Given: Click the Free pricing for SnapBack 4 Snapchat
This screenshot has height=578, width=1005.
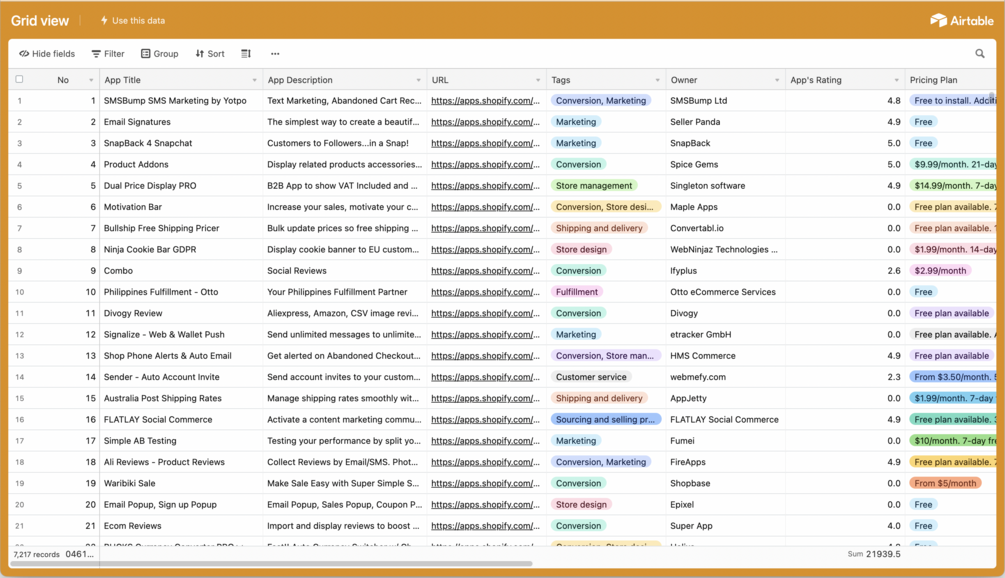Looking at the screenshot, I should [923, 143].
